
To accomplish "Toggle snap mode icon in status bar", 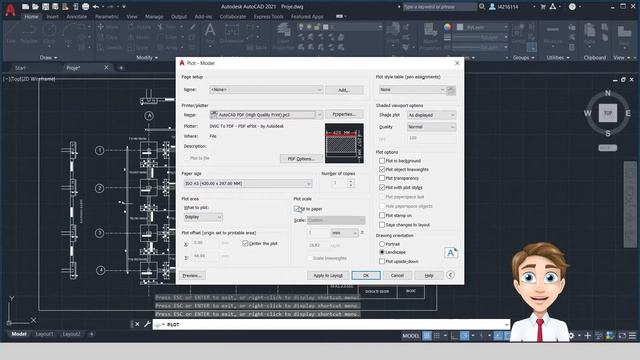I will 437,336.
